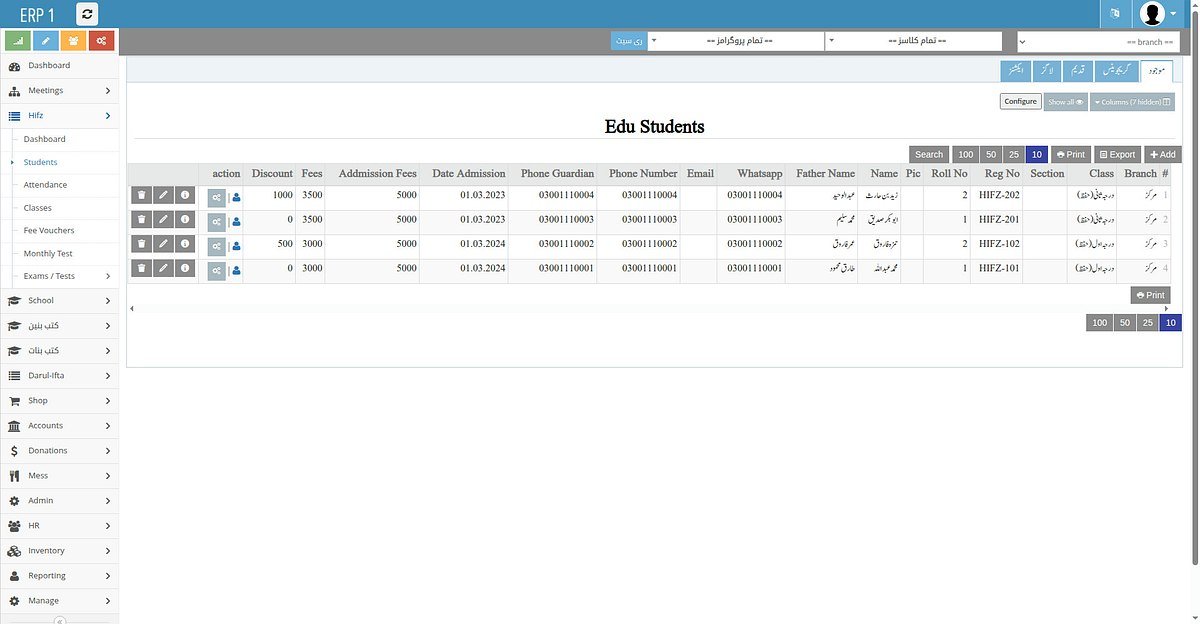Open the user avatar menu

[x=1158, y=14]
